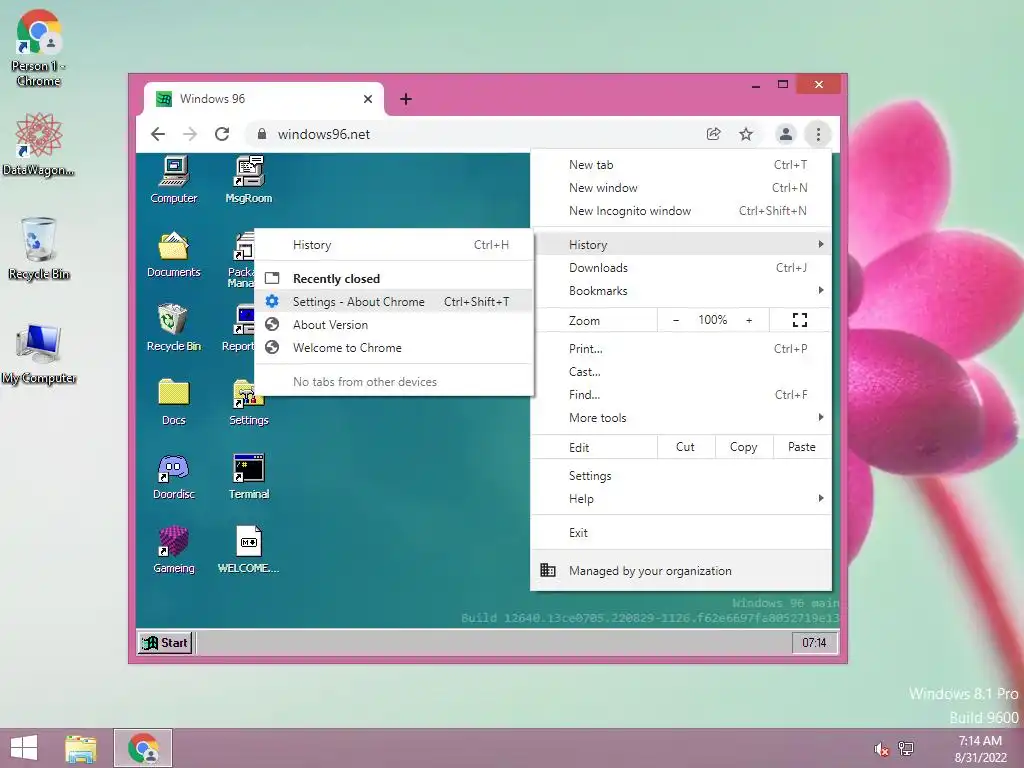The image size is (1024, 768).
Task: Select Print... in the menu
Action: 681,349
